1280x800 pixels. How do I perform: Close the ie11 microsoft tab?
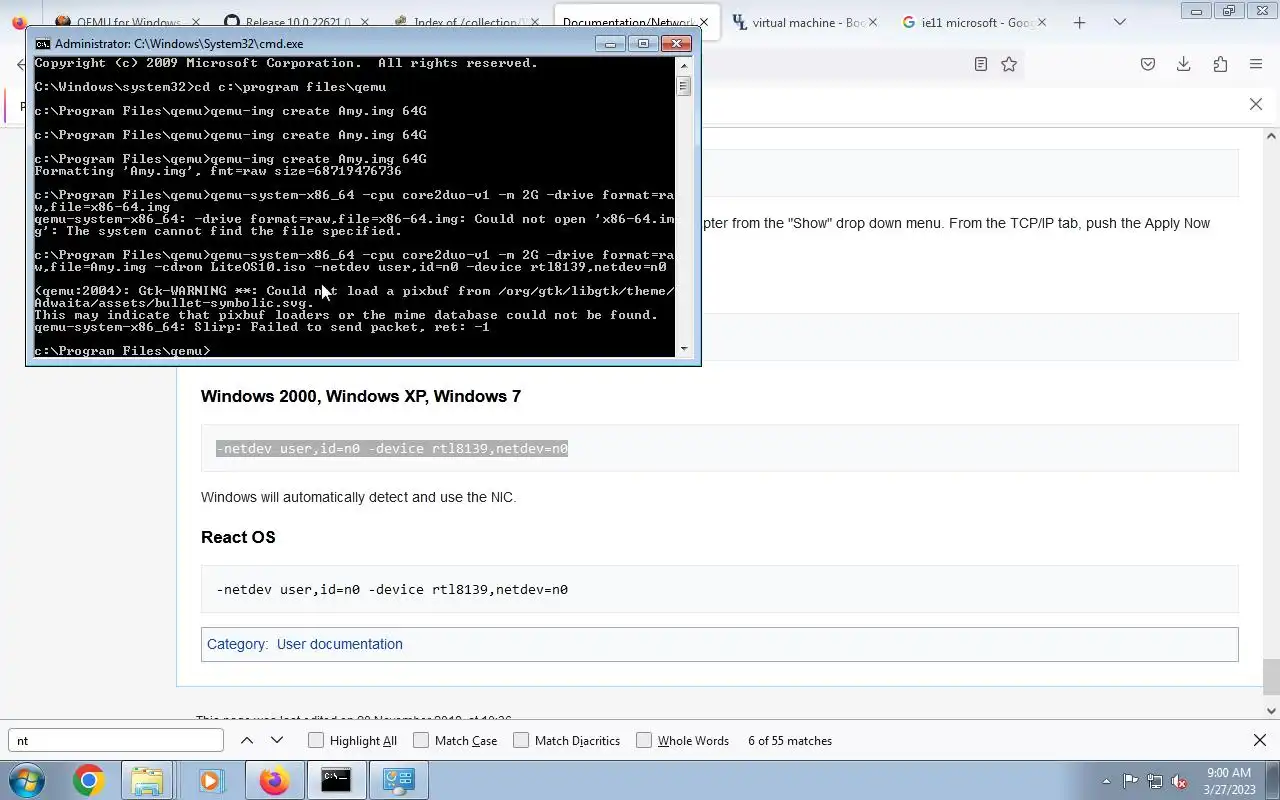pos(1042,22)
